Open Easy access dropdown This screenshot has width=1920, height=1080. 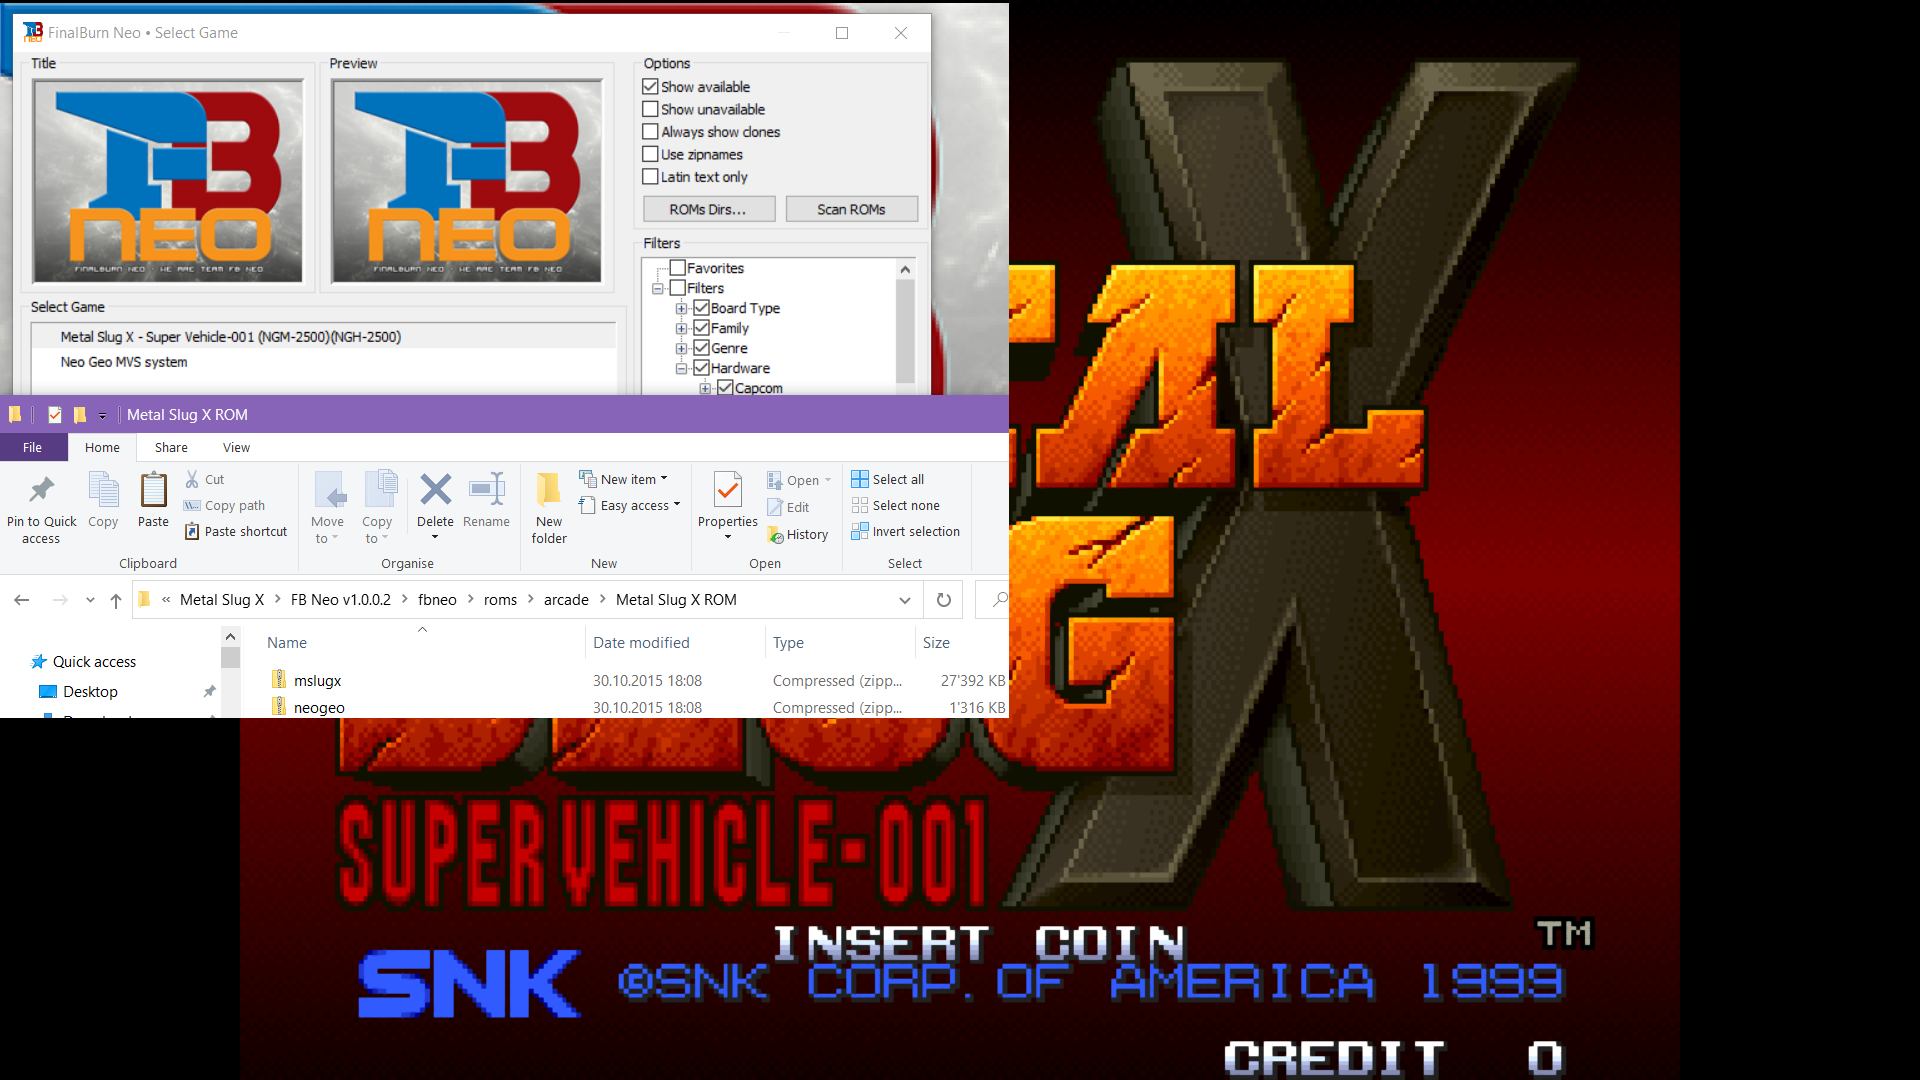(630, 506)
